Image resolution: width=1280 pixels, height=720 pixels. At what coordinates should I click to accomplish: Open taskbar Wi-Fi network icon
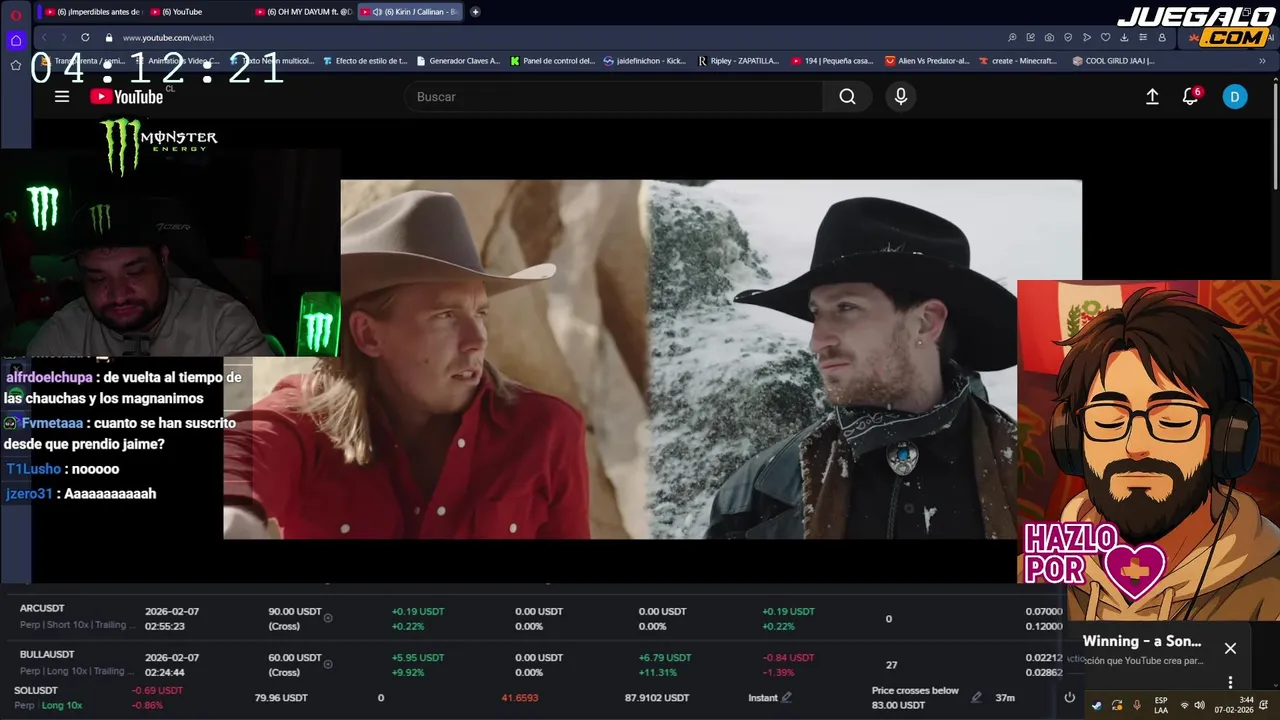(x=1185, y=705)
